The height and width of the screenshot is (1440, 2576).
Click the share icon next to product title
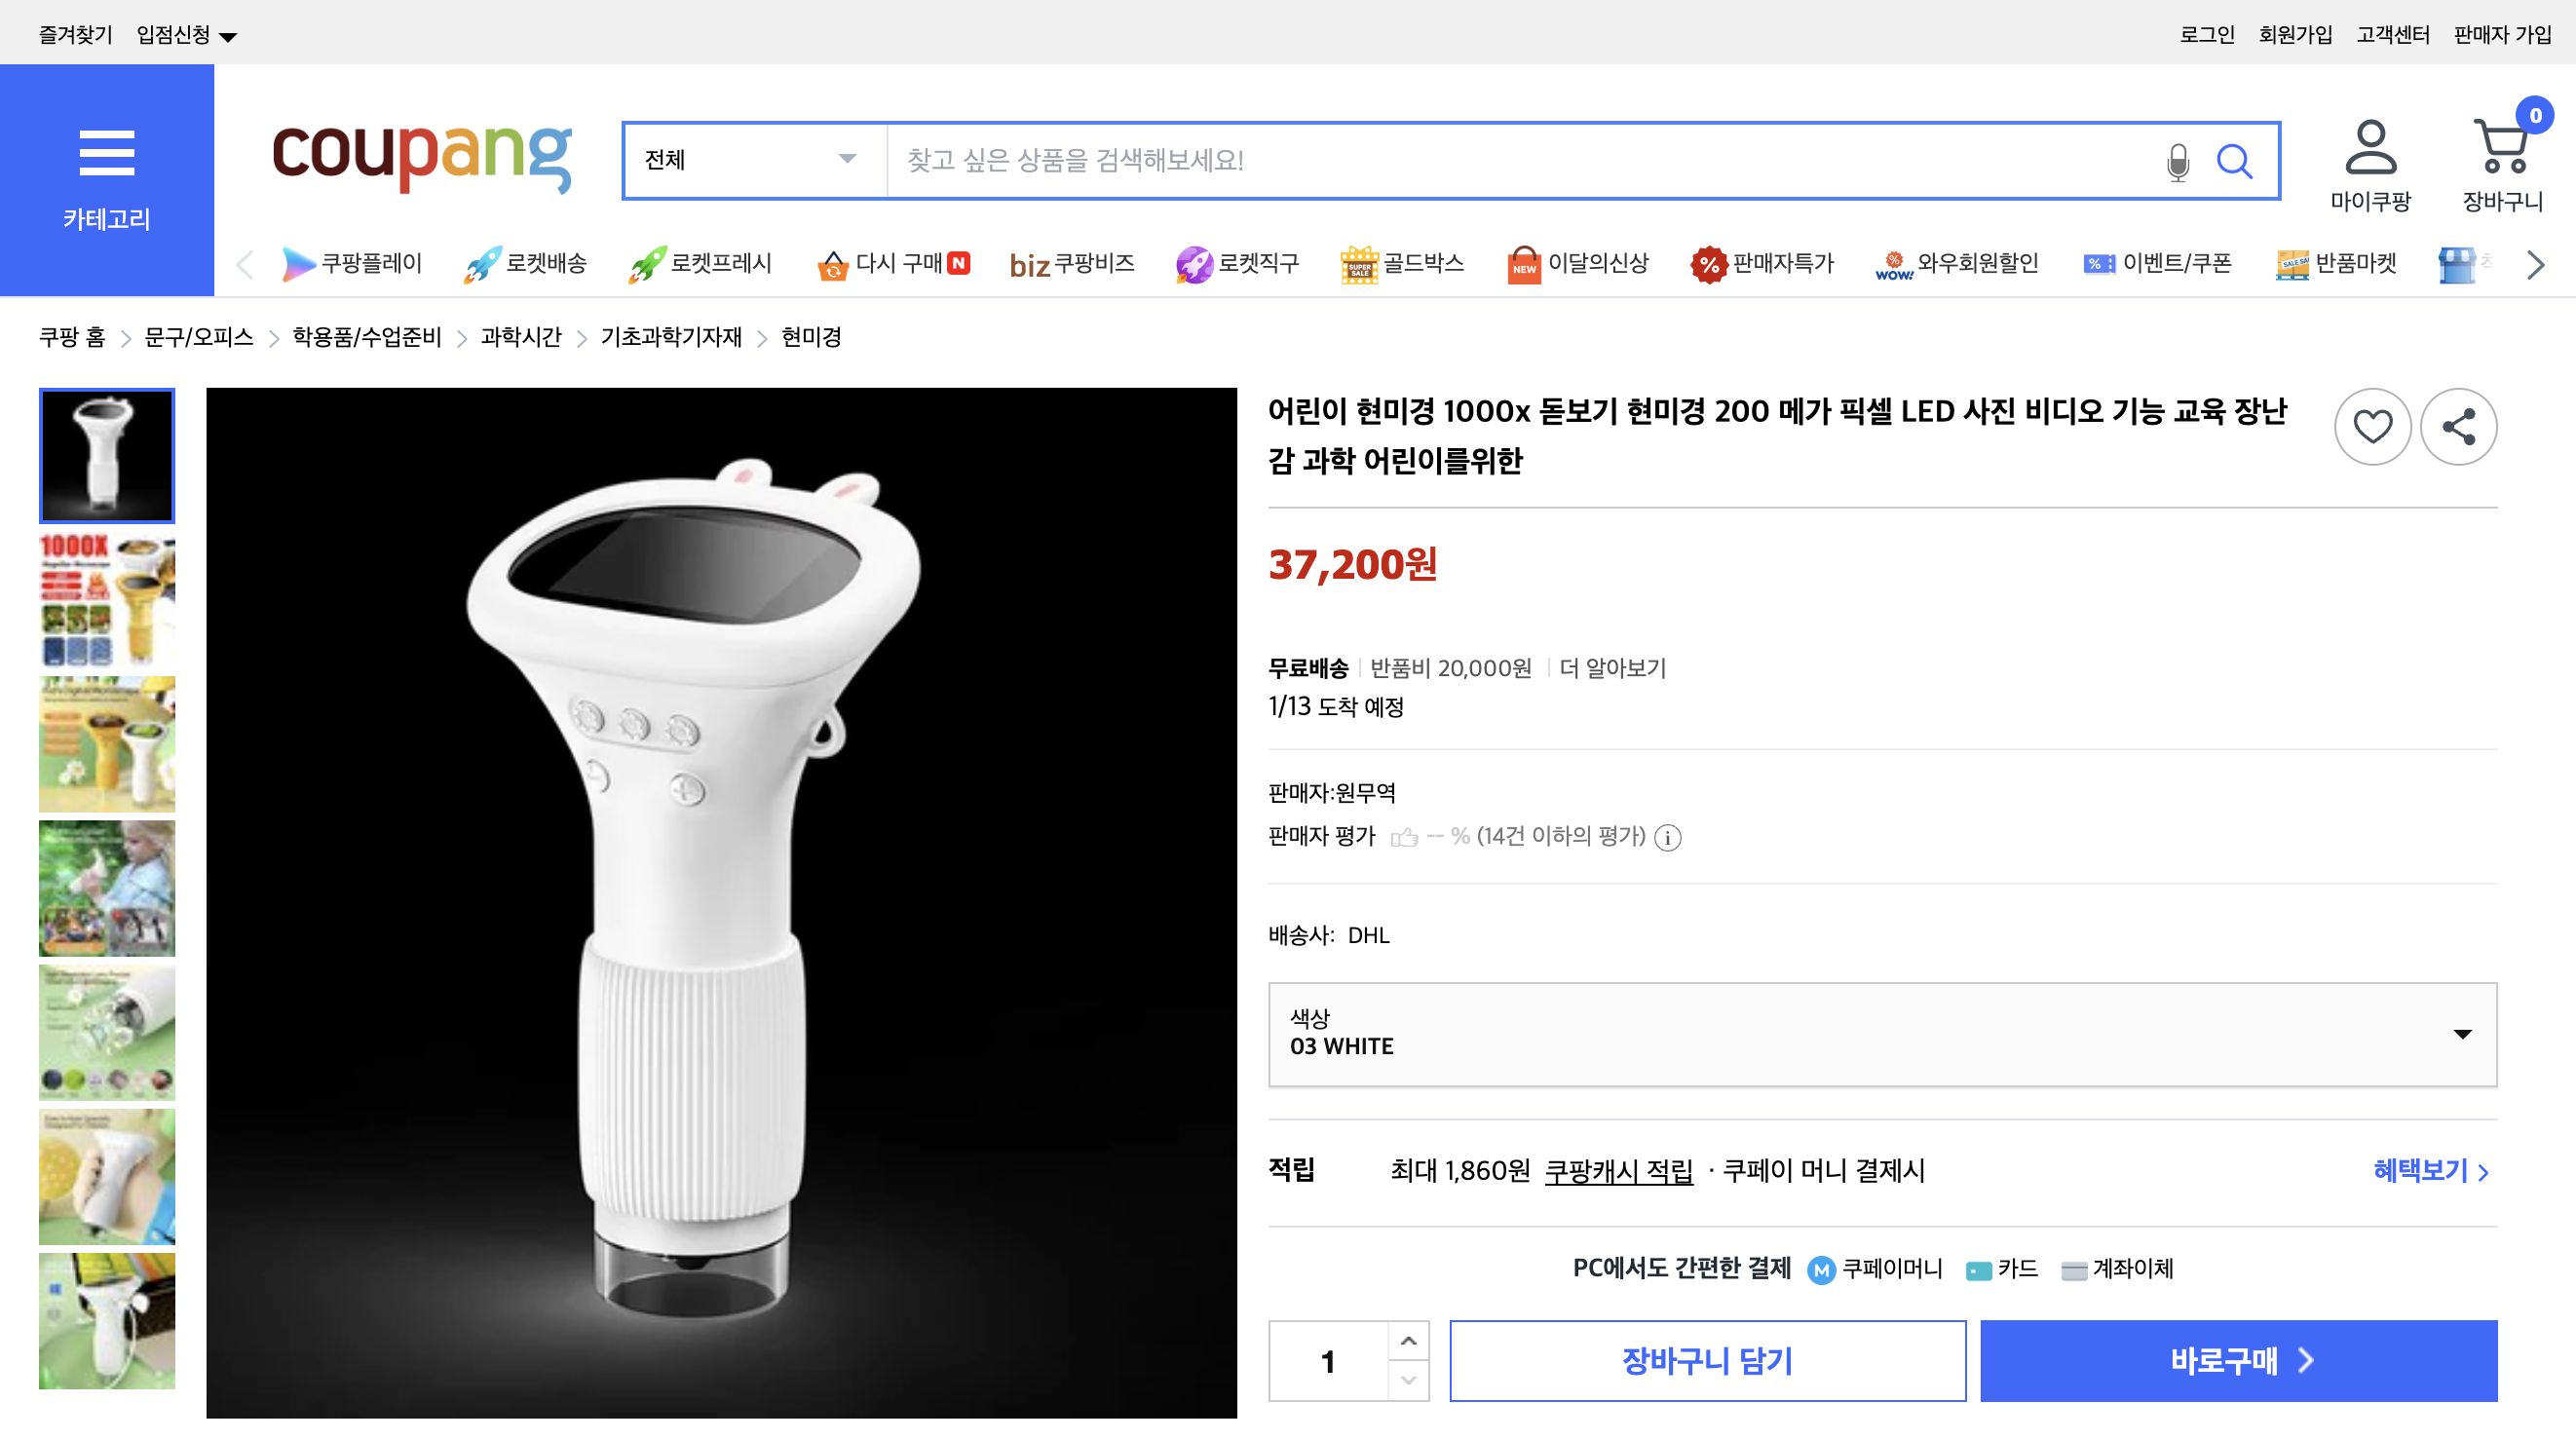(2459, 426)
